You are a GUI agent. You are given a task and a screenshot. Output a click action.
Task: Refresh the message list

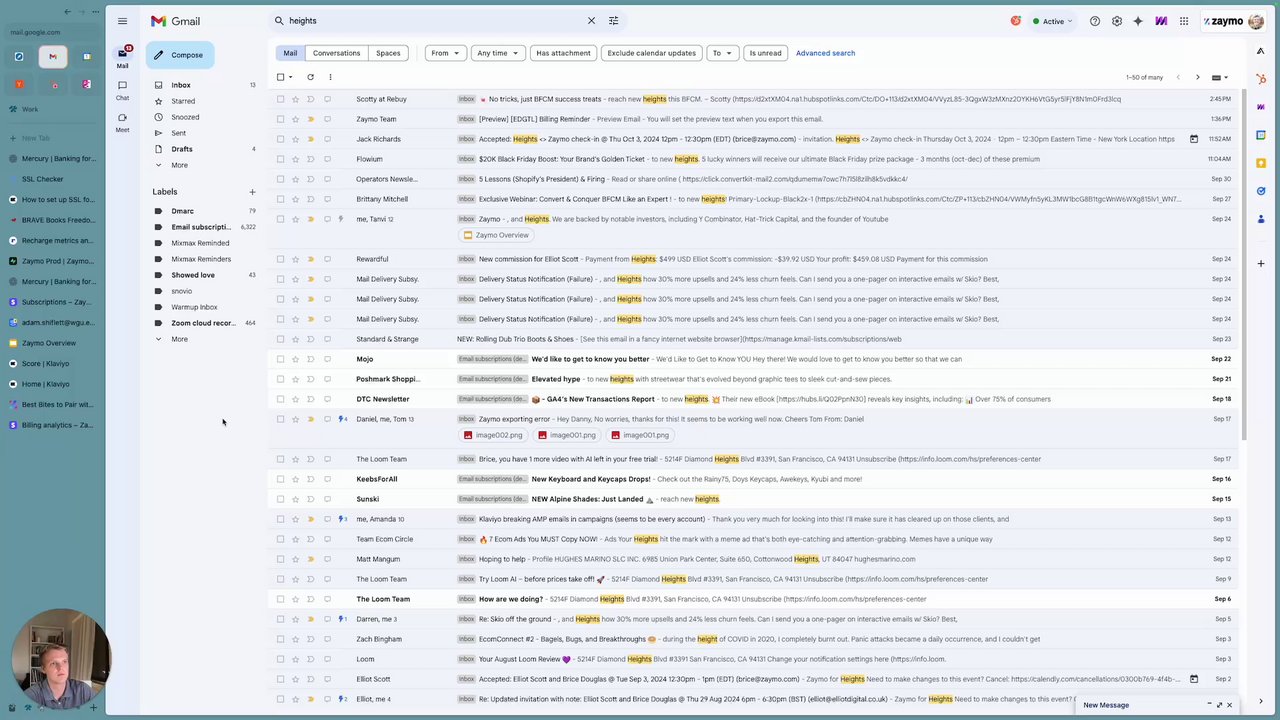[310, 77]
